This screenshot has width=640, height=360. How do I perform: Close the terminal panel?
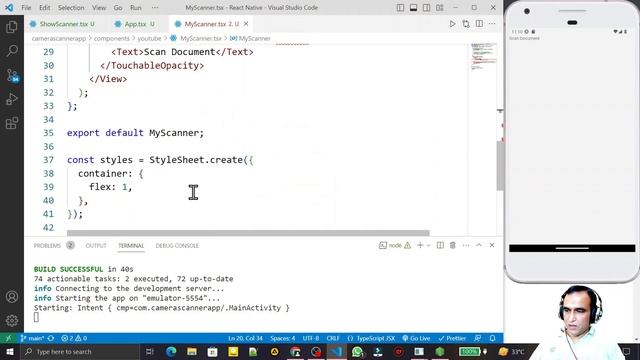[x=492, y=245]
